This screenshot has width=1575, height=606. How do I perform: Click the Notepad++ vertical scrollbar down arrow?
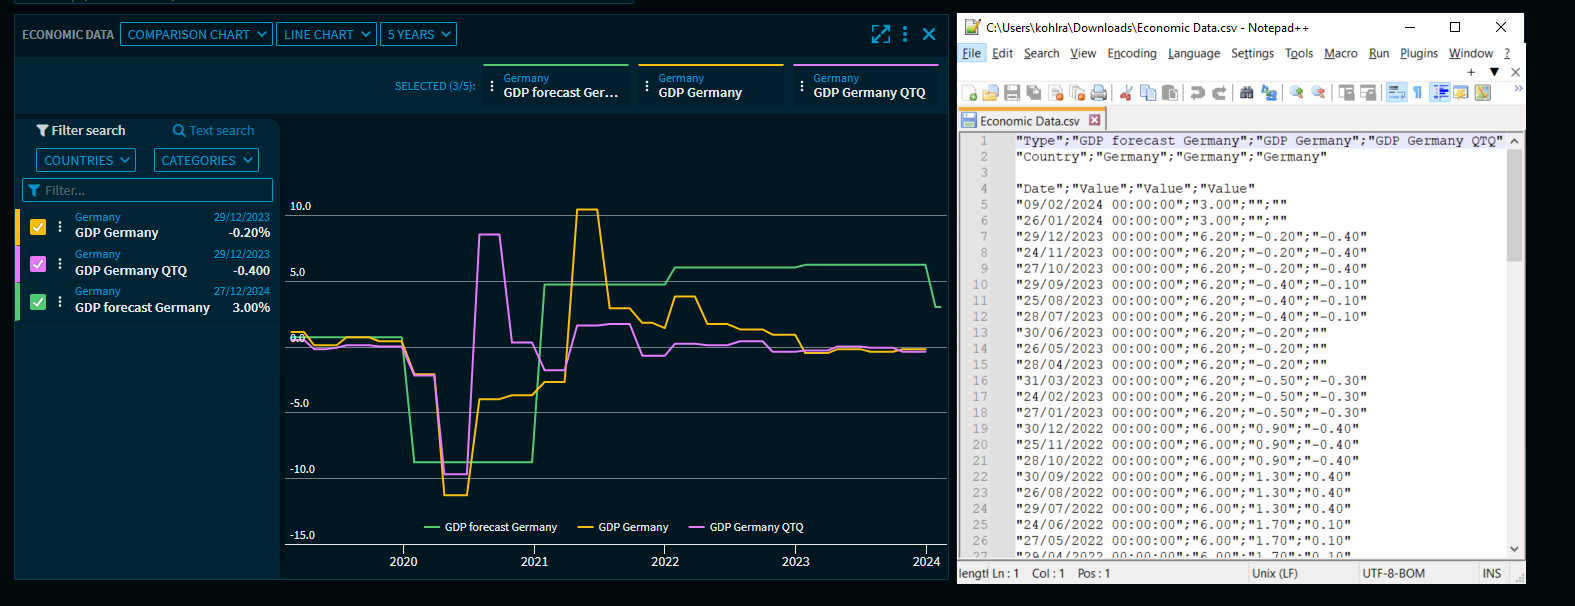[x=1514, y=549]
